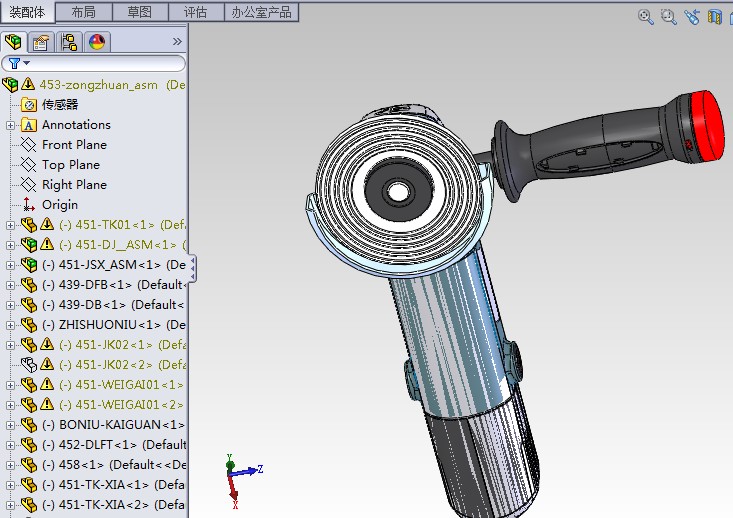Select the 451-JK02<2> part
Screen dimensions: 733x518
(x=122, y=365)
